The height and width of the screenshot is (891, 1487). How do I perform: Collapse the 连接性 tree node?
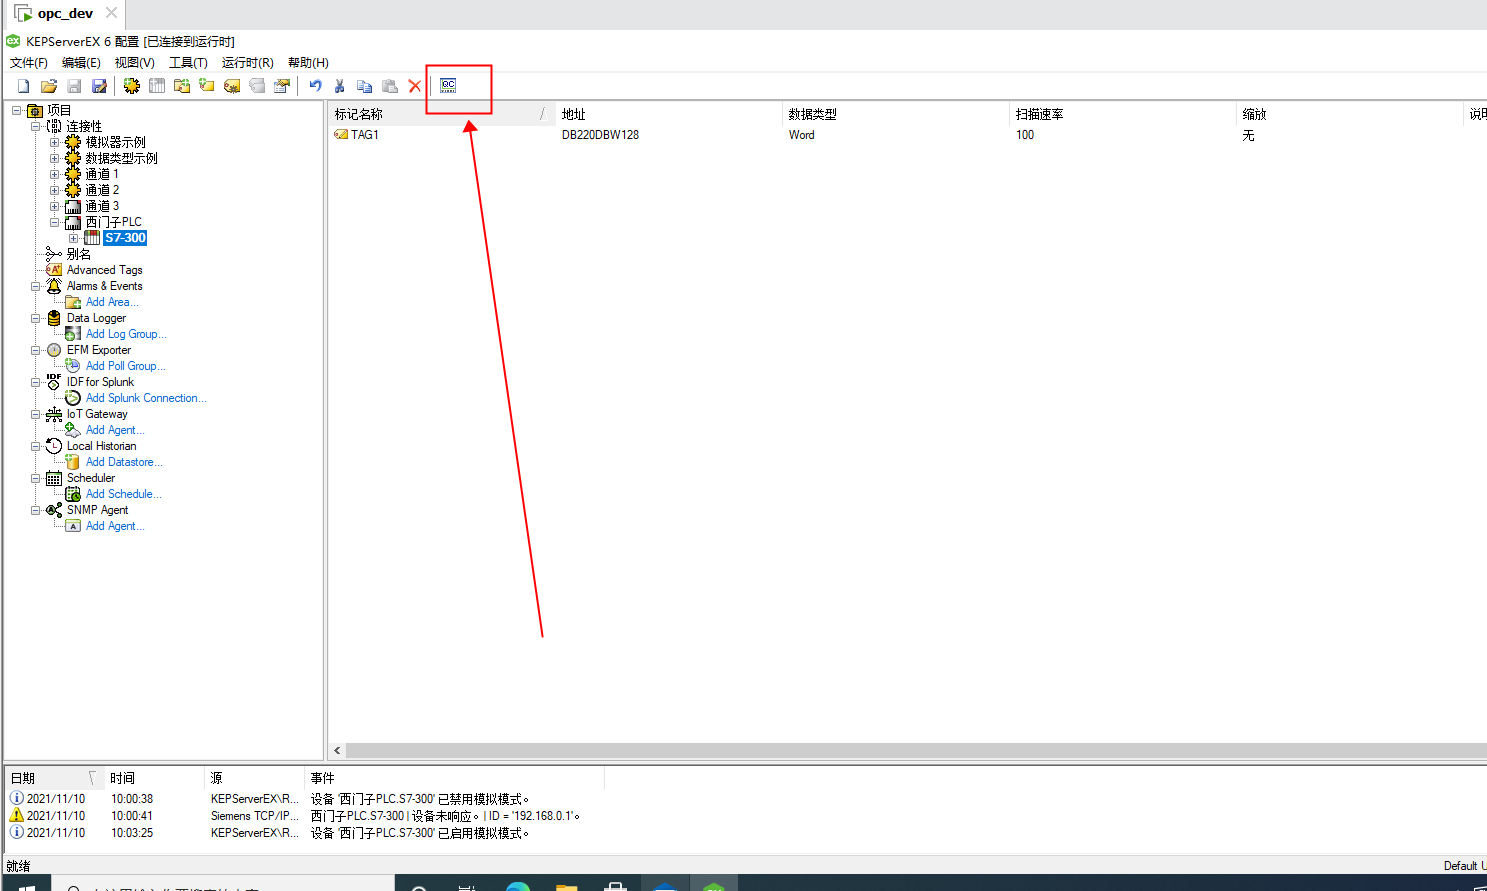33,125
